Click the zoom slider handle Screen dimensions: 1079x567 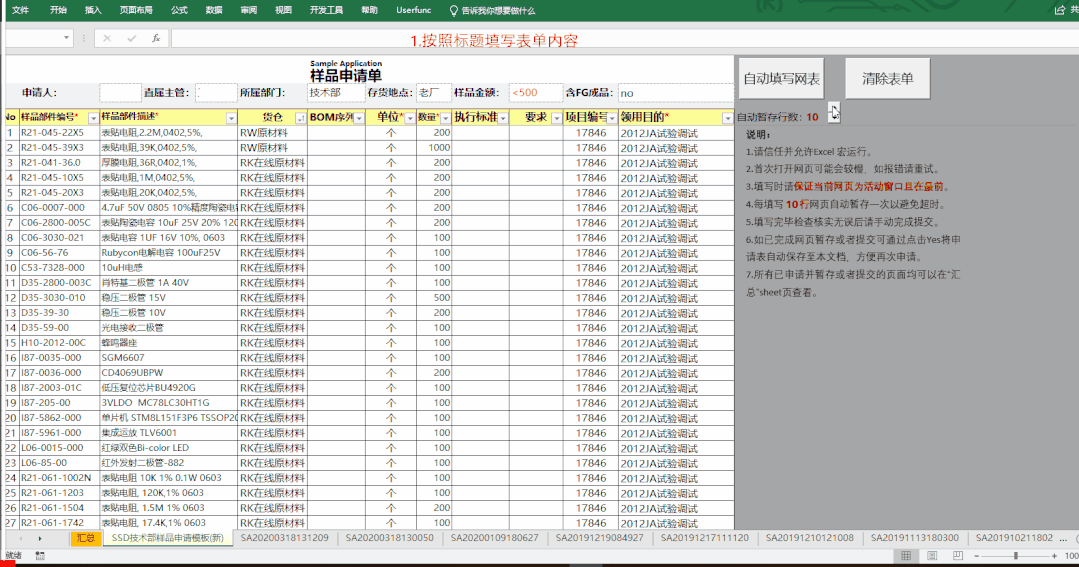coord(1016,556)
